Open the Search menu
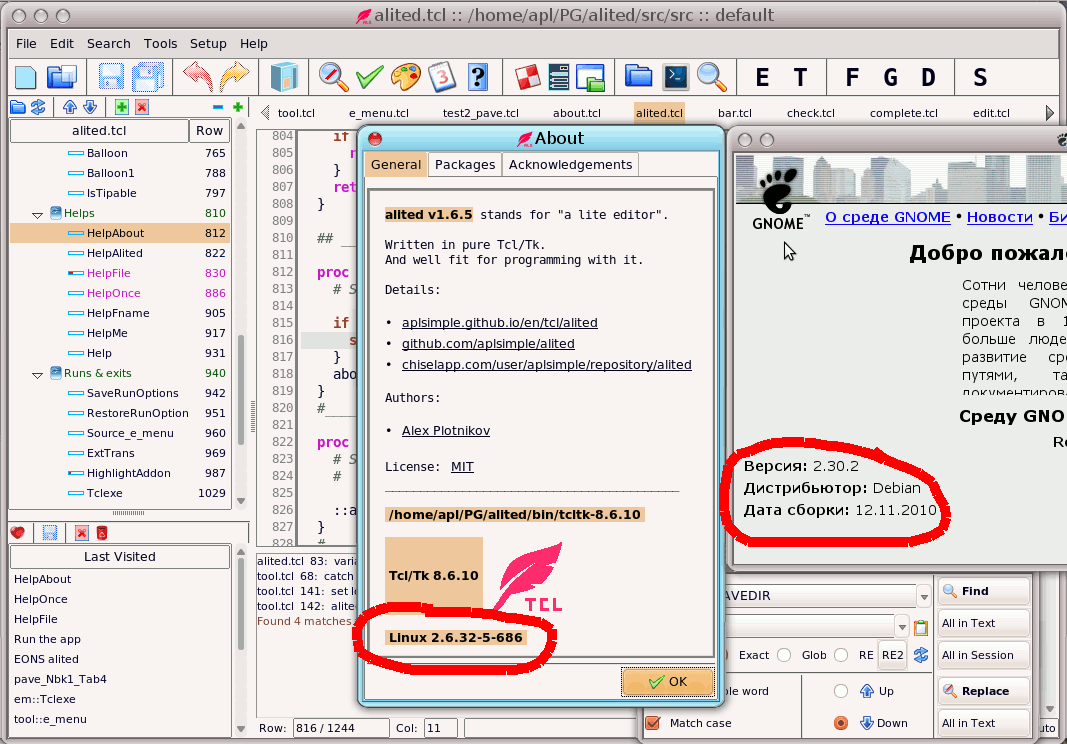The height and width of the screenshot is (744, 1067). 108,44
